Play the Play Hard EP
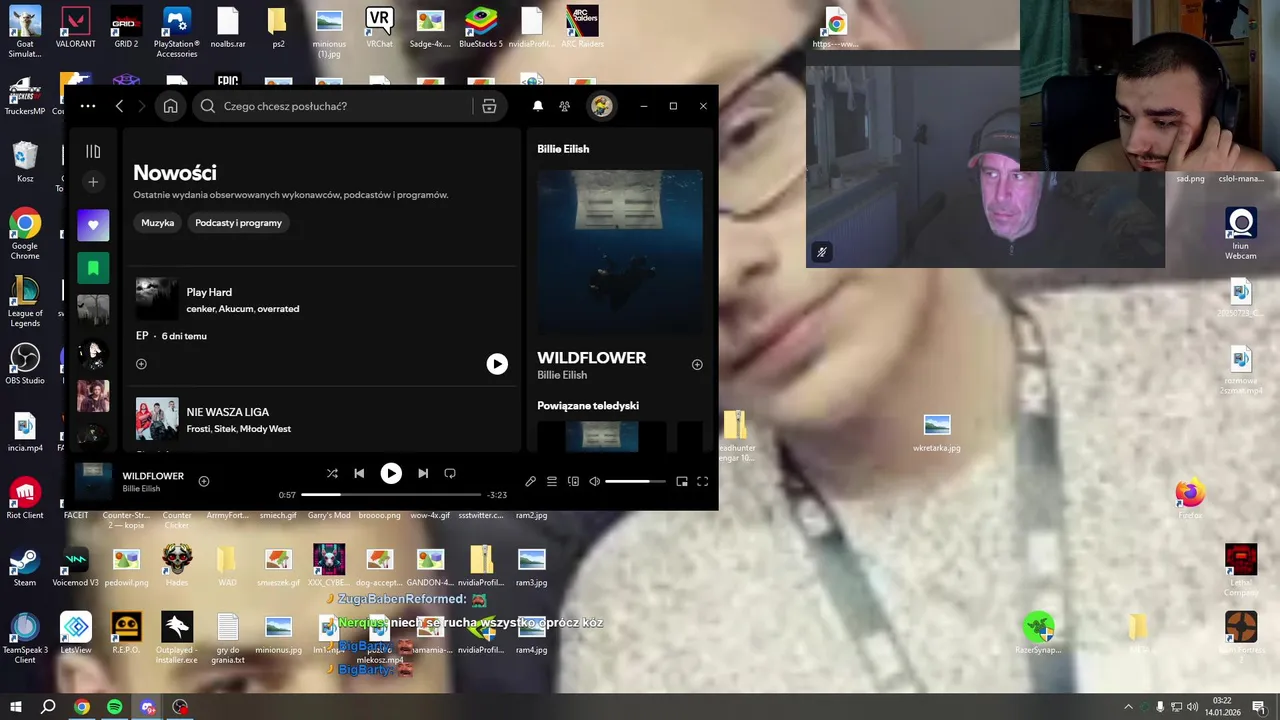Screen dimensions: 1280x720 497,364
